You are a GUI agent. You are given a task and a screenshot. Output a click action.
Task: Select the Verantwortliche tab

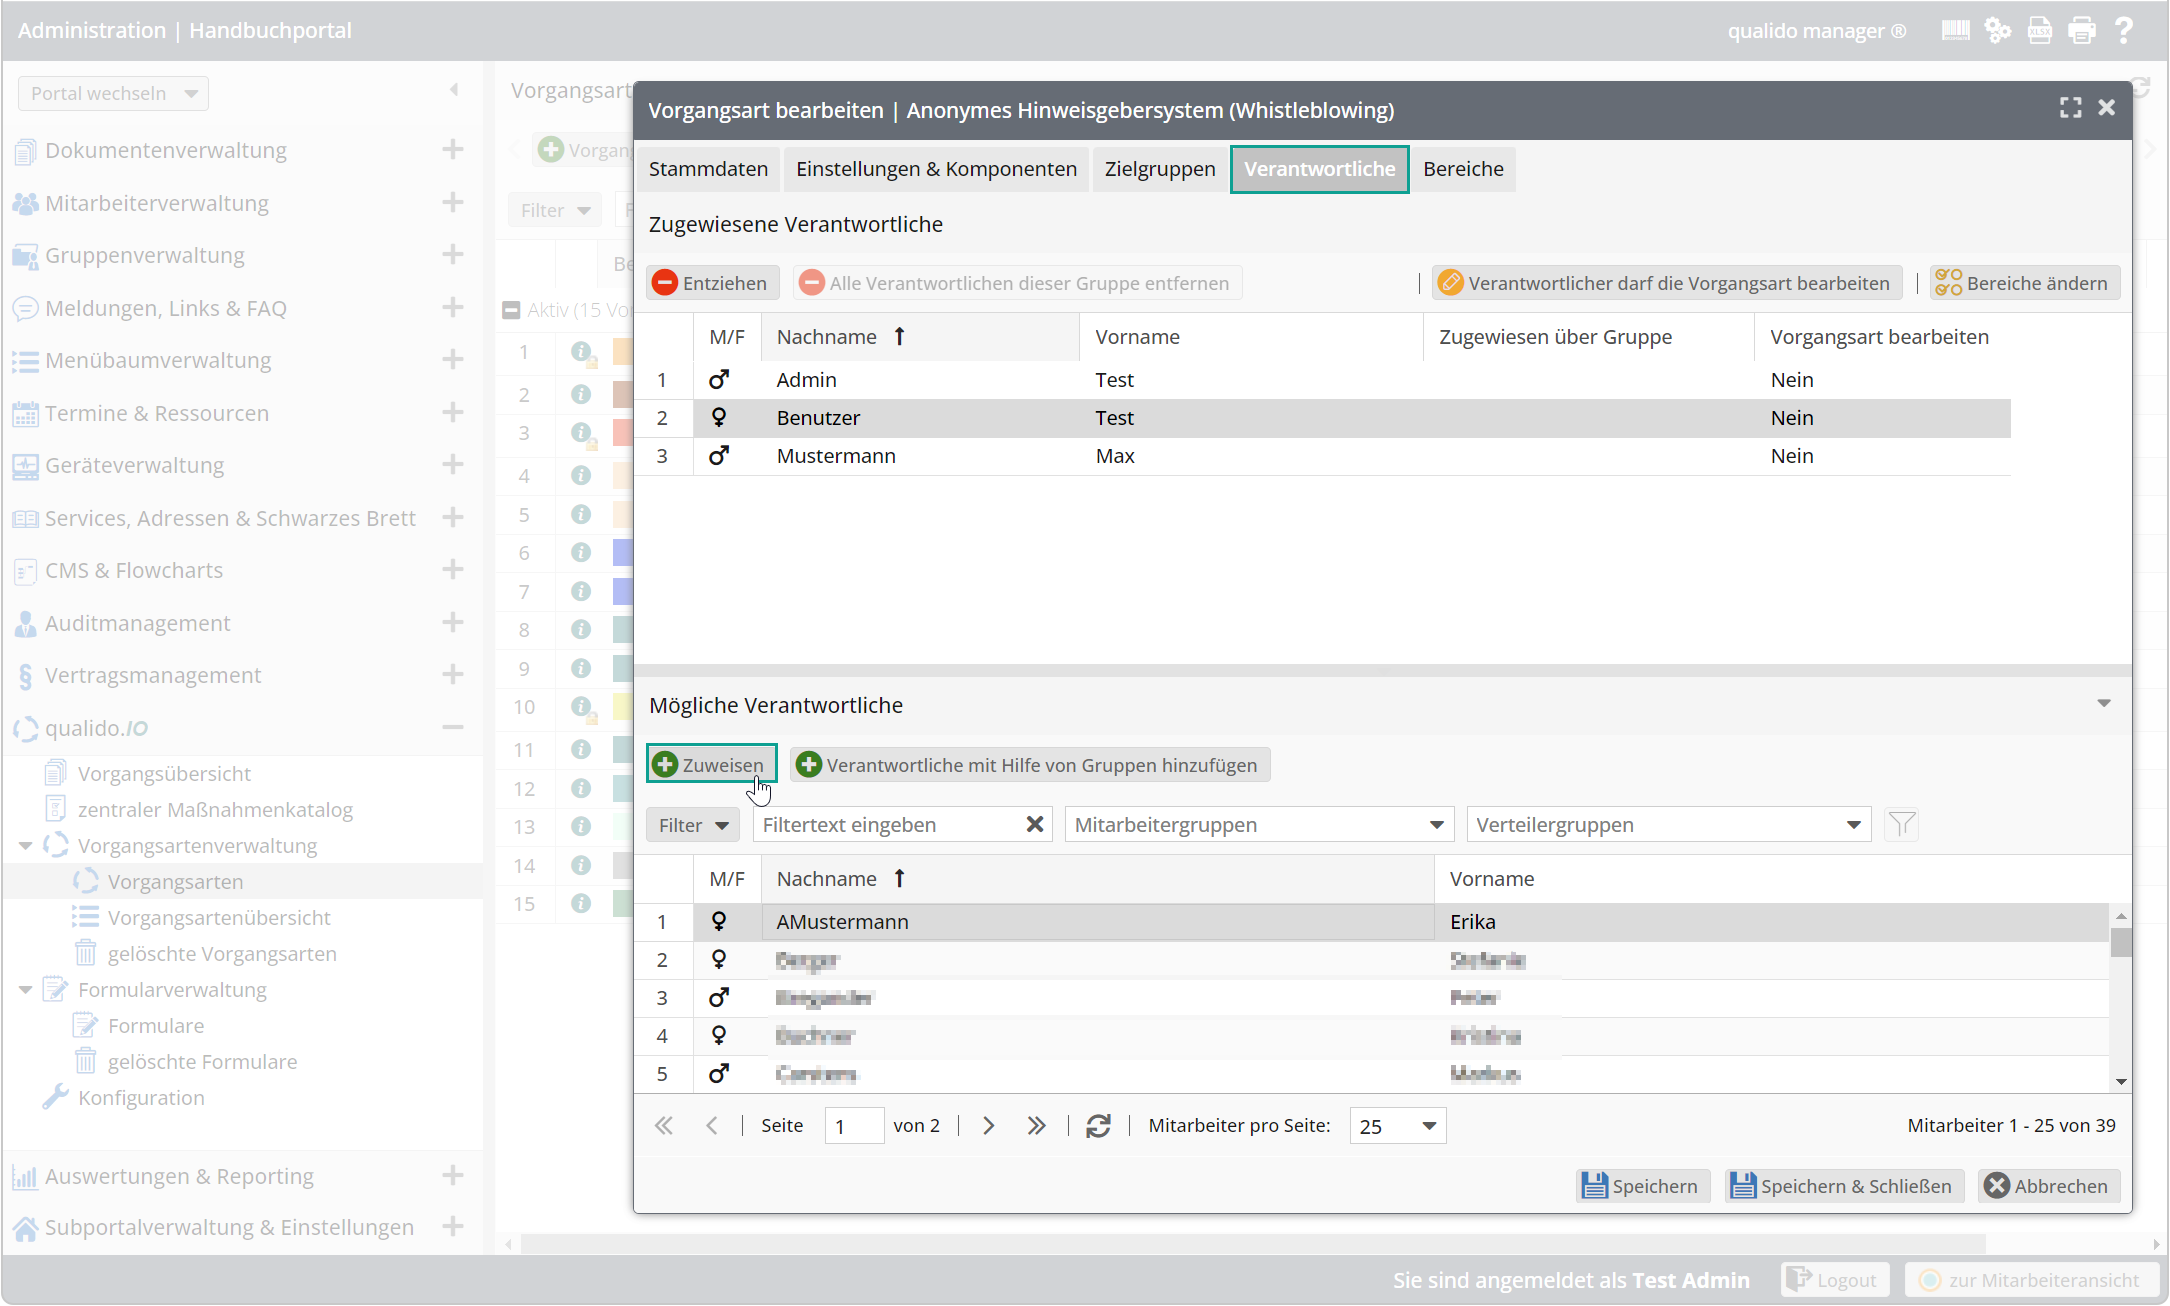(x=1319, y=169)
